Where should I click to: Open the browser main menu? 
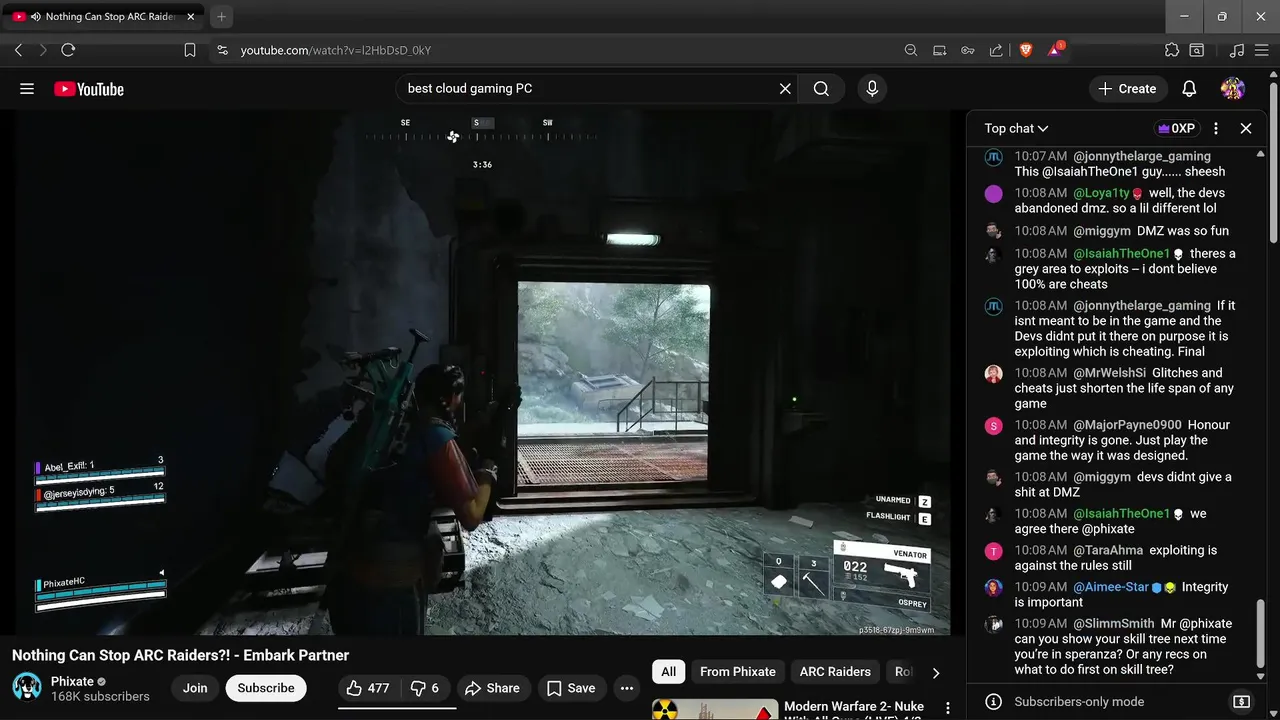pos(1262,50)
